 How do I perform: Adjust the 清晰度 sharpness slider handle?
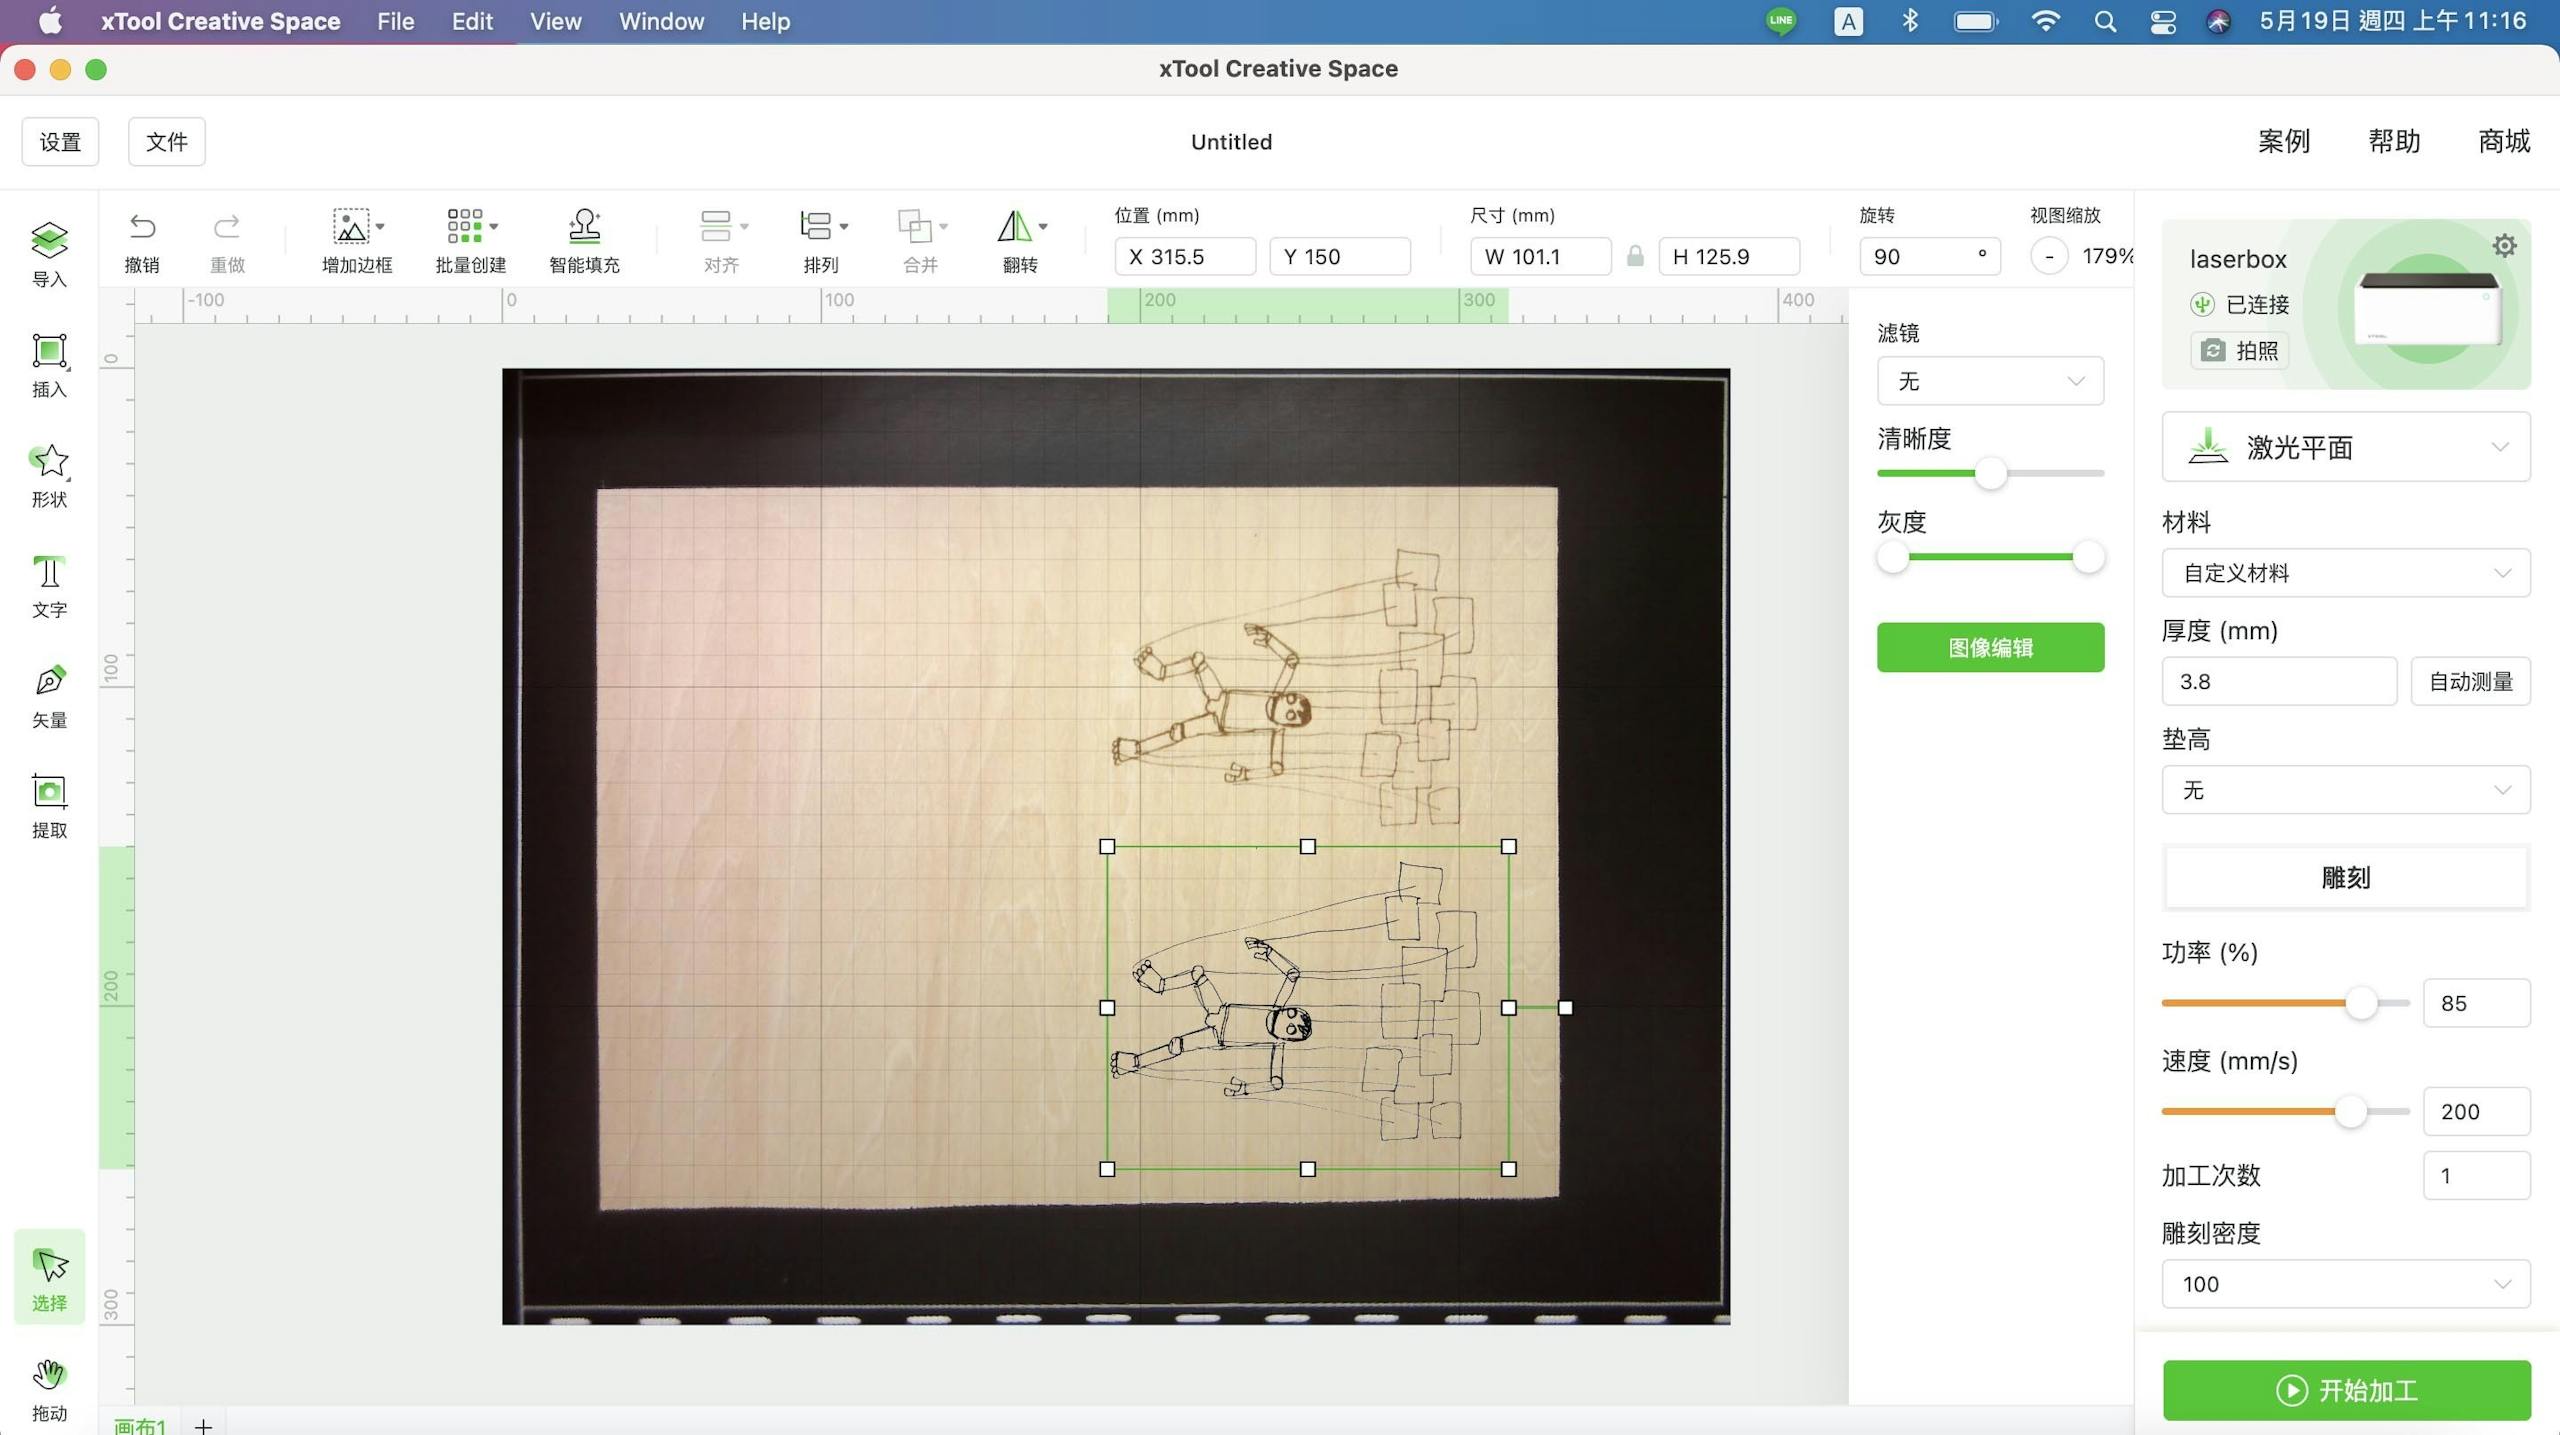pos(1990,474)
